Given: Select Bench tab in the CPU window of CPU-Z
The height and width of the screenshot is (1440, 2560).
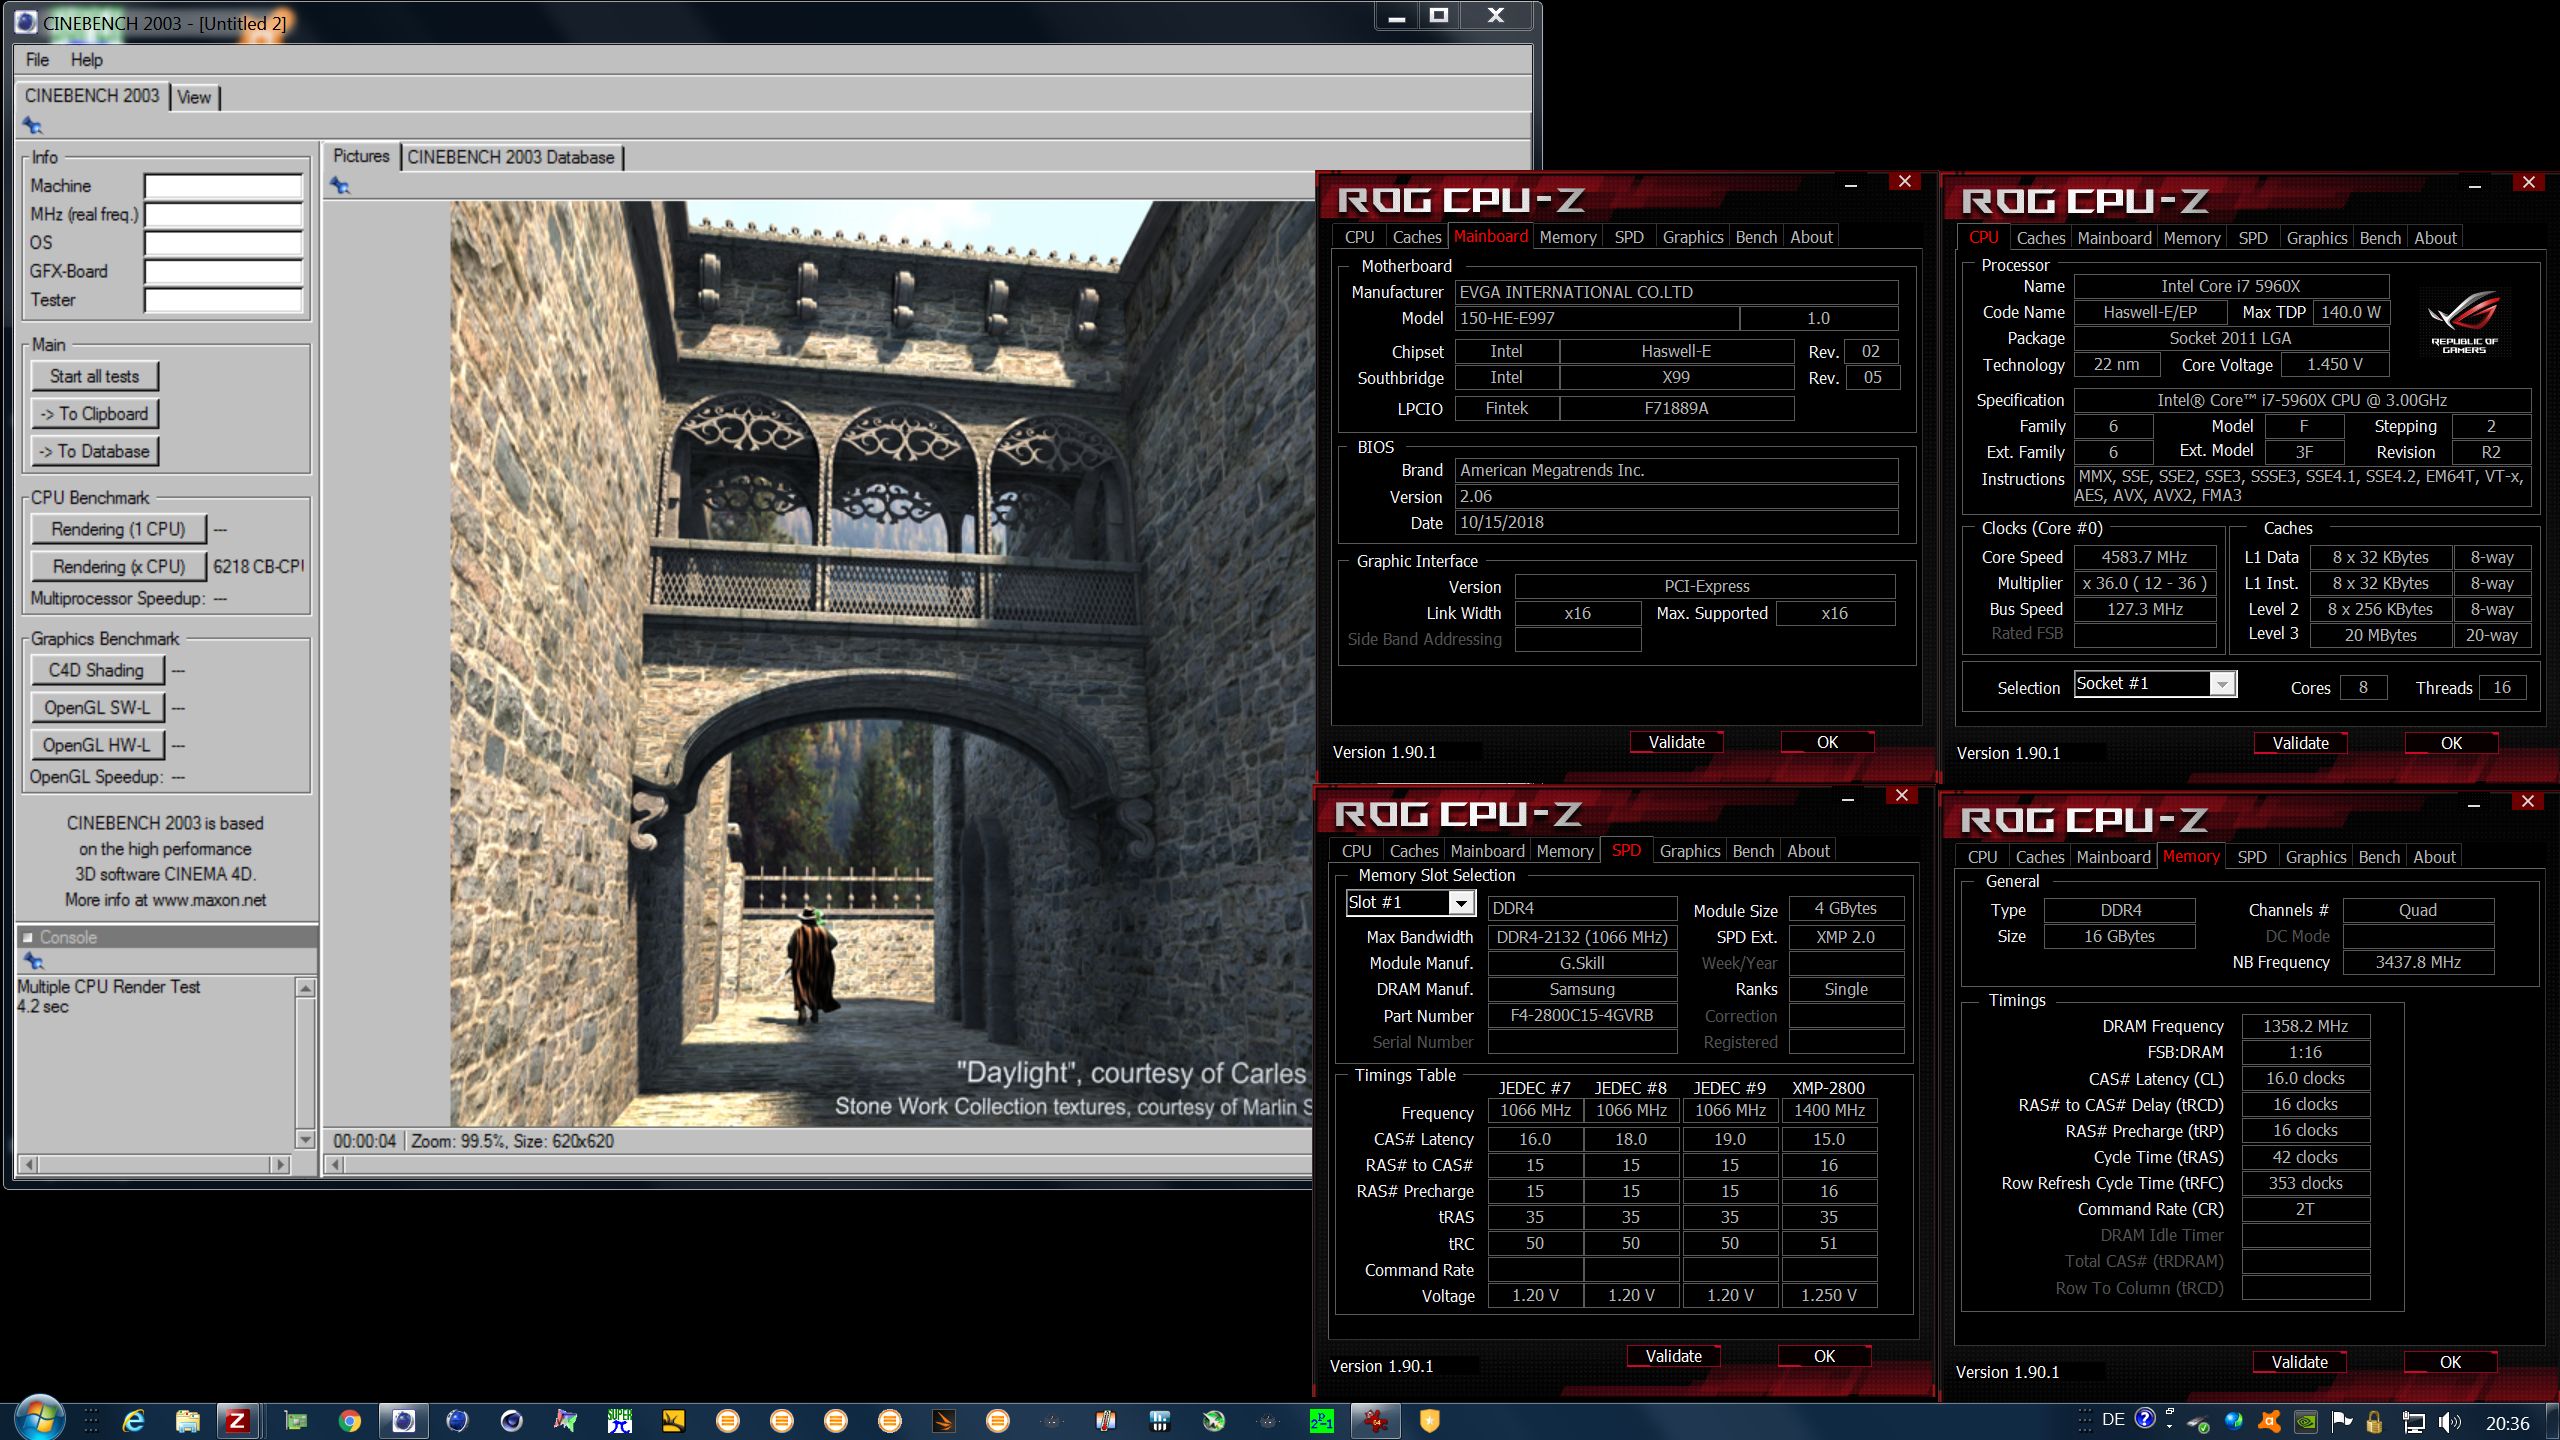Looking at the screenshot, I should [x=2380, y=238].
